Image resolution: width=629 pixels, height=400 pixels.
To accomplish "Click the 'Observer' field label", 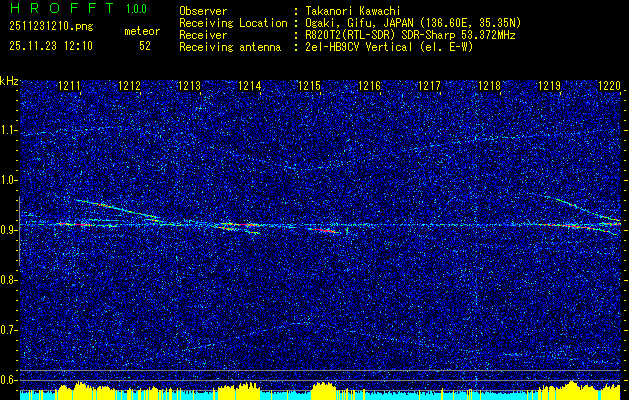I will tap(203, 11).
